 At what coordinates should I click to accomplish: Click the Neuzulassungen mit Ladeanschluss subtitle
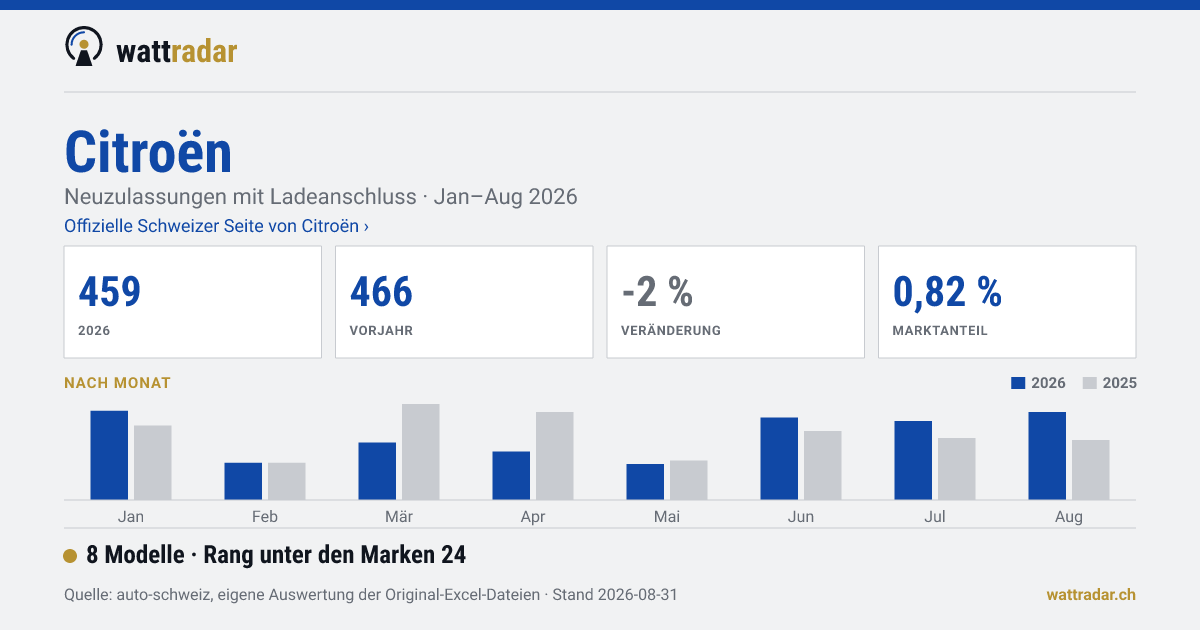click(x=321, y=197)
